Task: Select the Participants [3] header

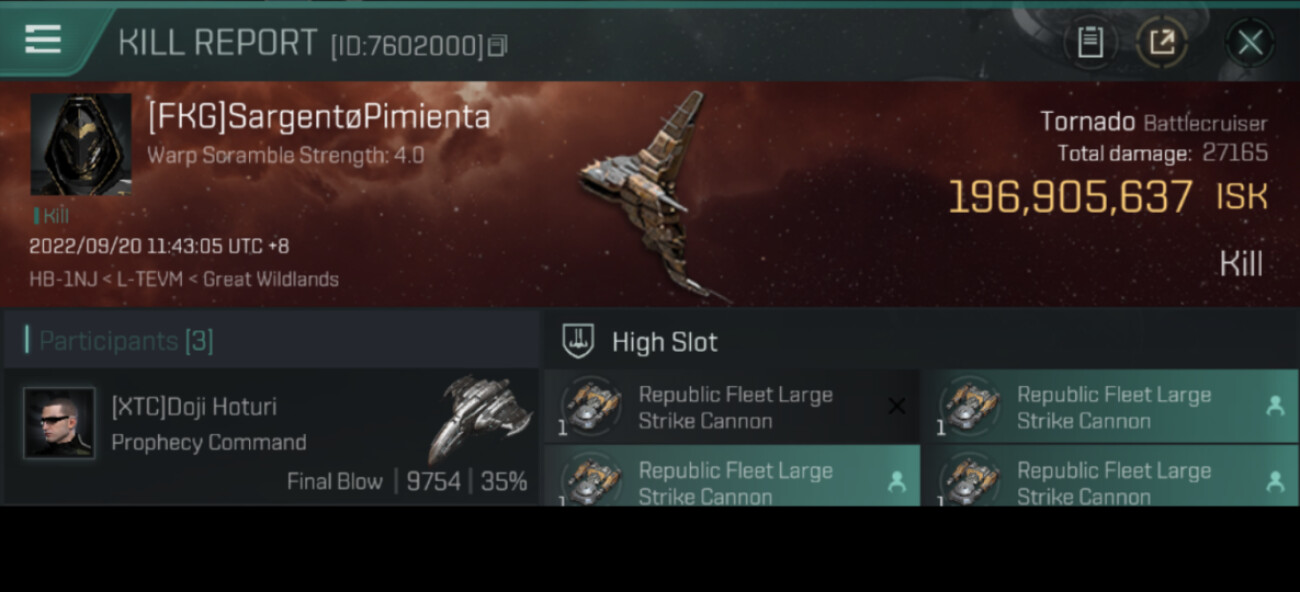Action: pyautogui.click(x=125, y=341)
